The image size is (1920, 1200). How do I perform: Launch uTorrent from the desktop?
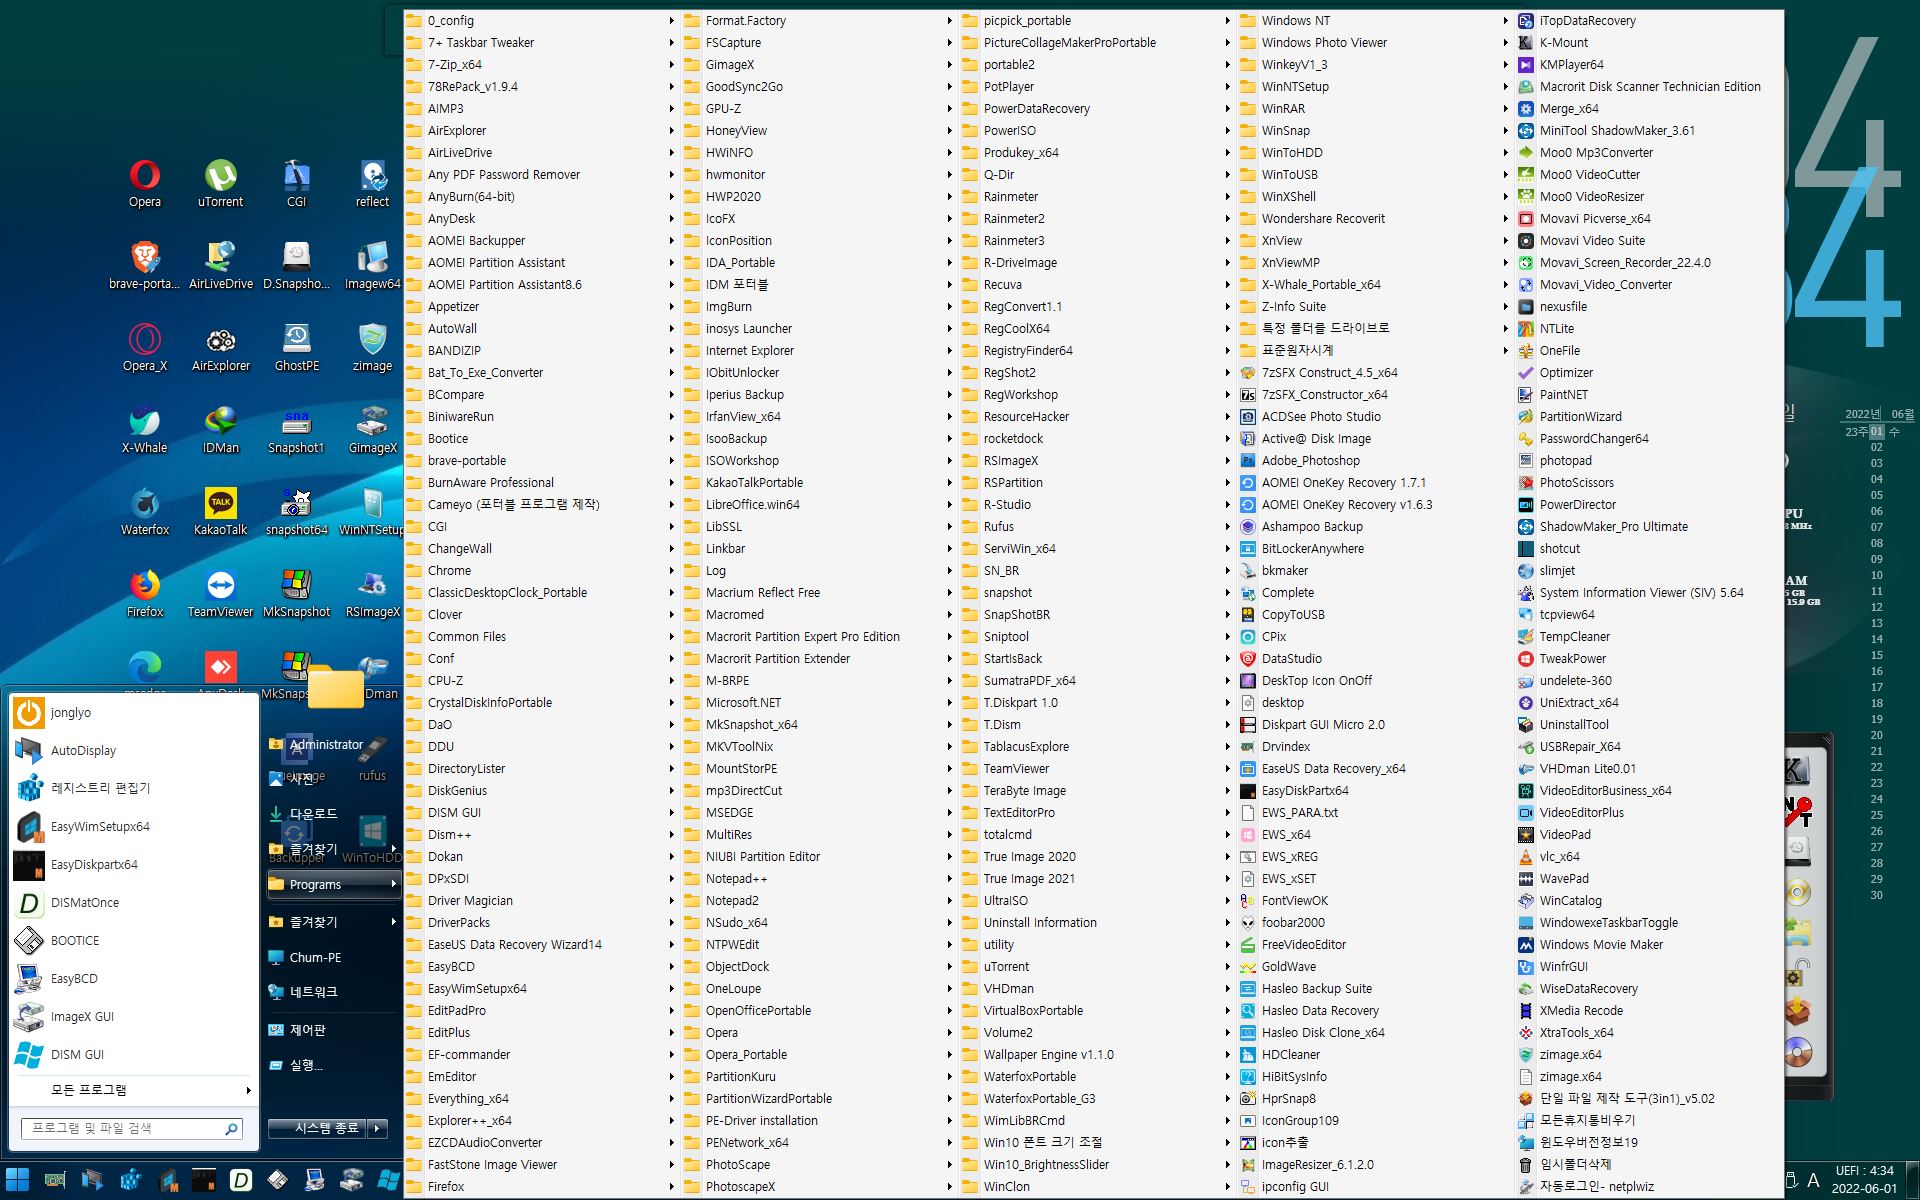coord(220,184)
